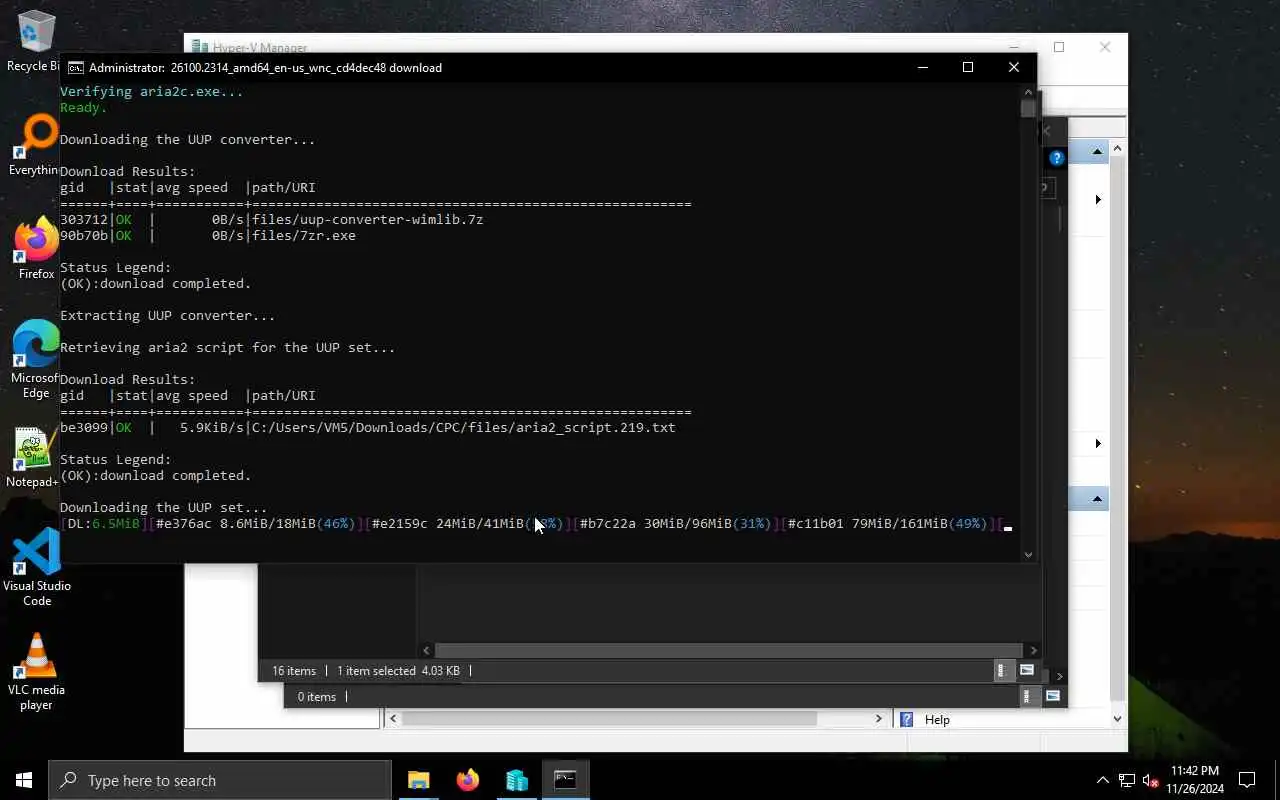Click the Hyper-V horizontal scrollbar left arrow
This screenshot has height=800, width=1280.
393,718
